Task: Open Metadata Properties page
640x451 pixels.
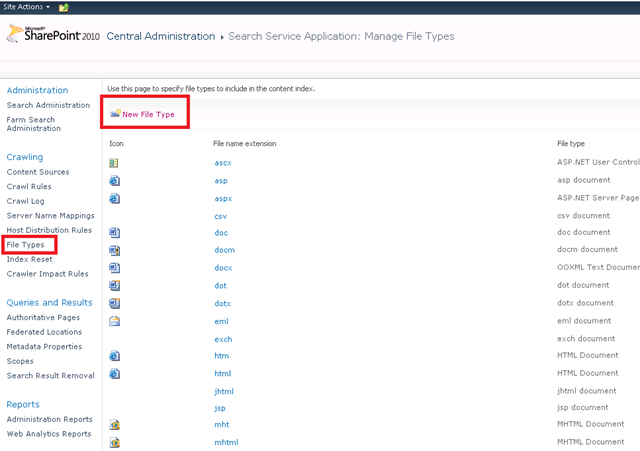Action: tap(44, 347)
